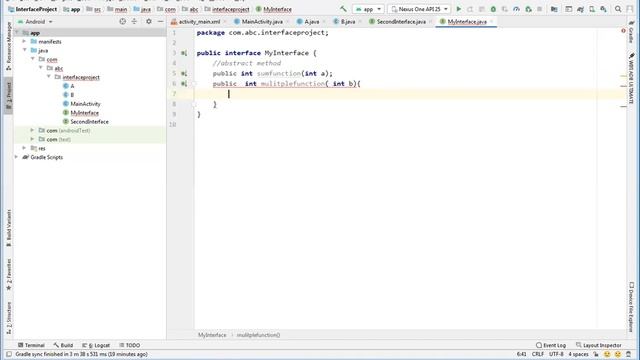The height and width of the screenshot is (360, 640).
Task: Click gutter implementation icon on line 6
Action: point(184,84)
